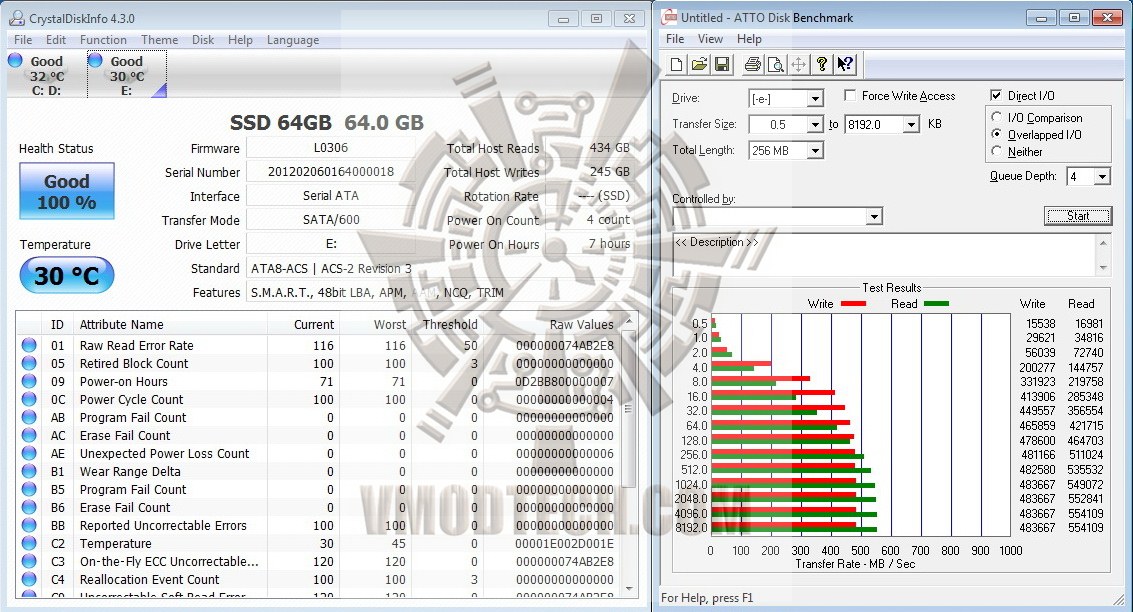1133x612 pixels.
Task: Open ATTO File menu
Action: [675, 39]
